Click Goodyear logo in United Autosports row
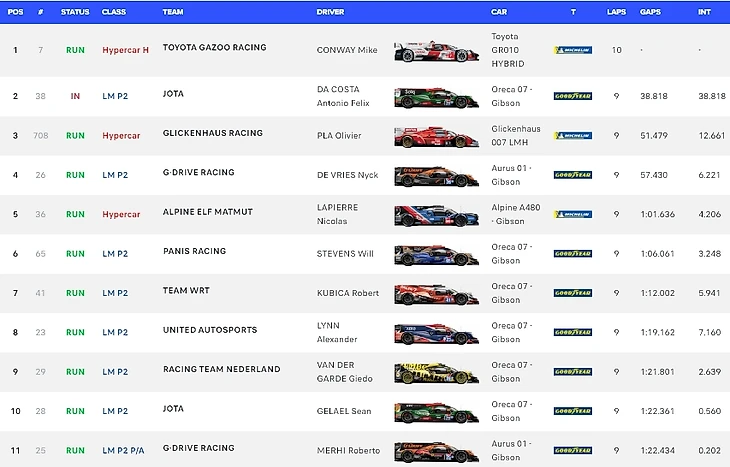The height and width of the screenshot is (467, 730). [x=573, y=332]
